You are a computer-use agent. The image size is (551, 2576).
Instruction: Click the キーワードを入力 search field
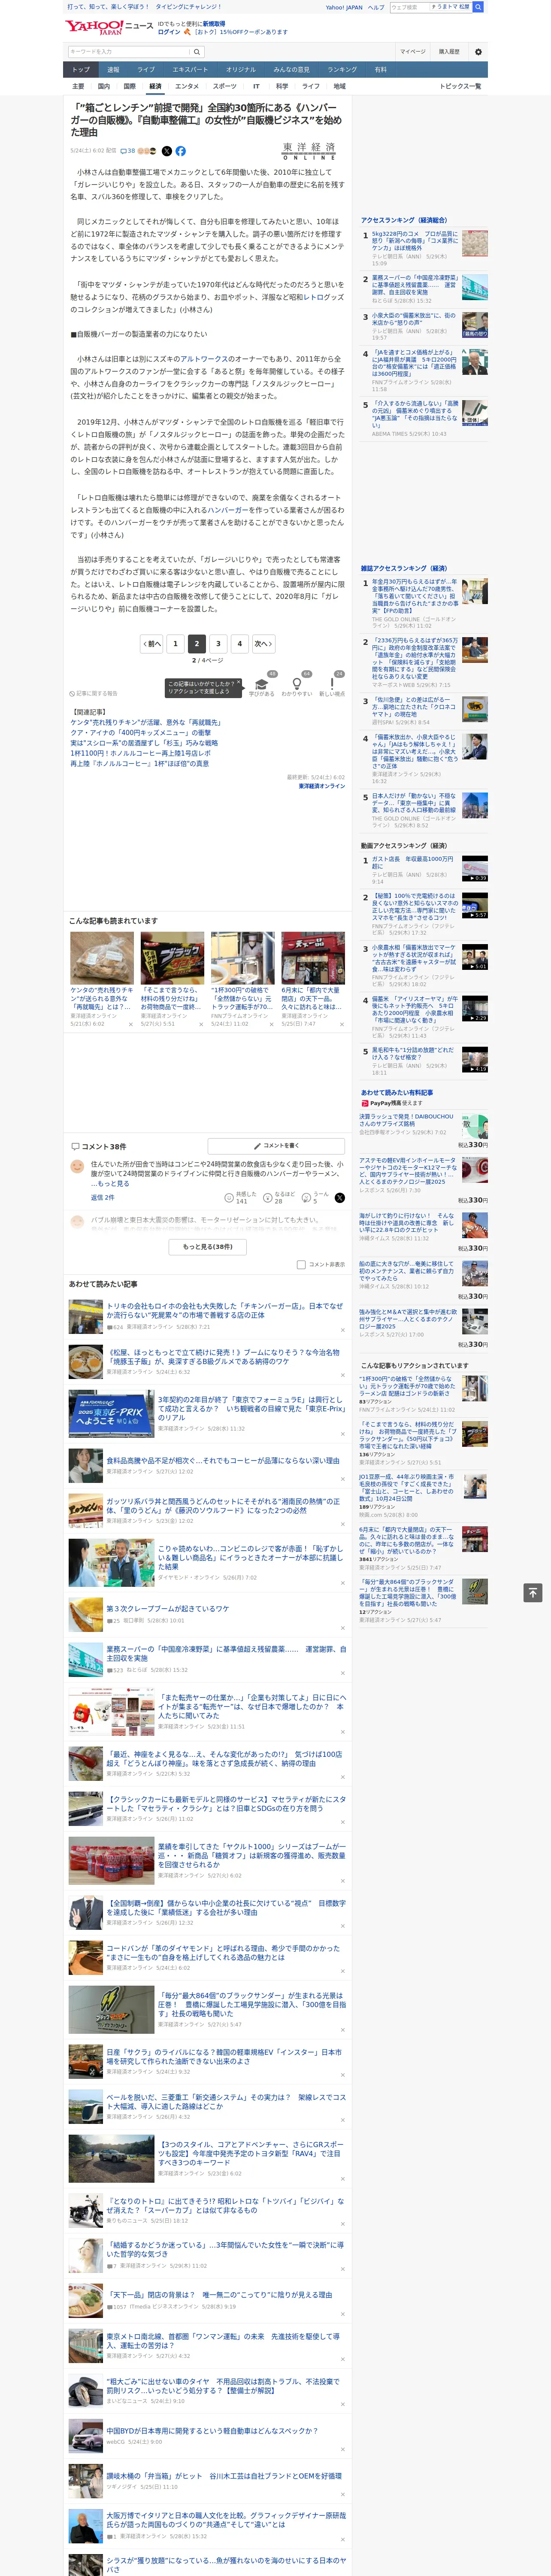pos(129,51)
